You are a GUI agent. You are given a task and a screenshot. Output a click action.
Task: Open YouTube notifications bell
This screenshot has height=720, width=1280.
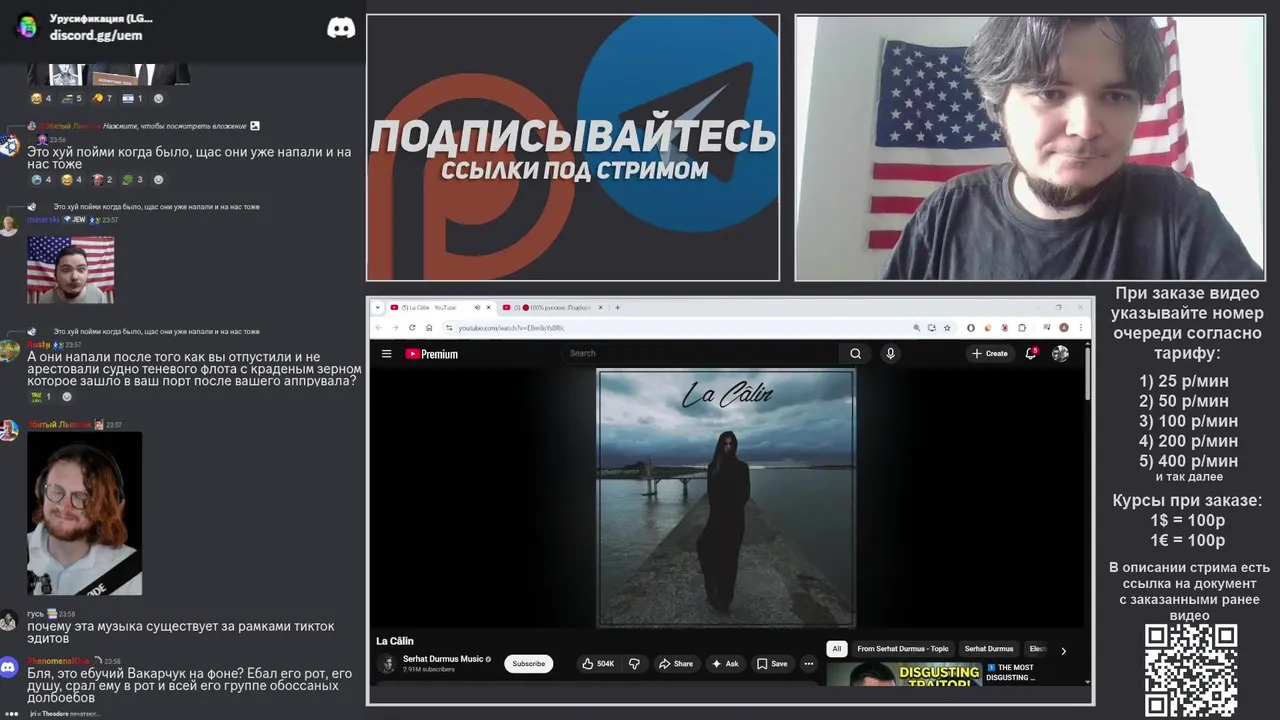[1031, 353]
